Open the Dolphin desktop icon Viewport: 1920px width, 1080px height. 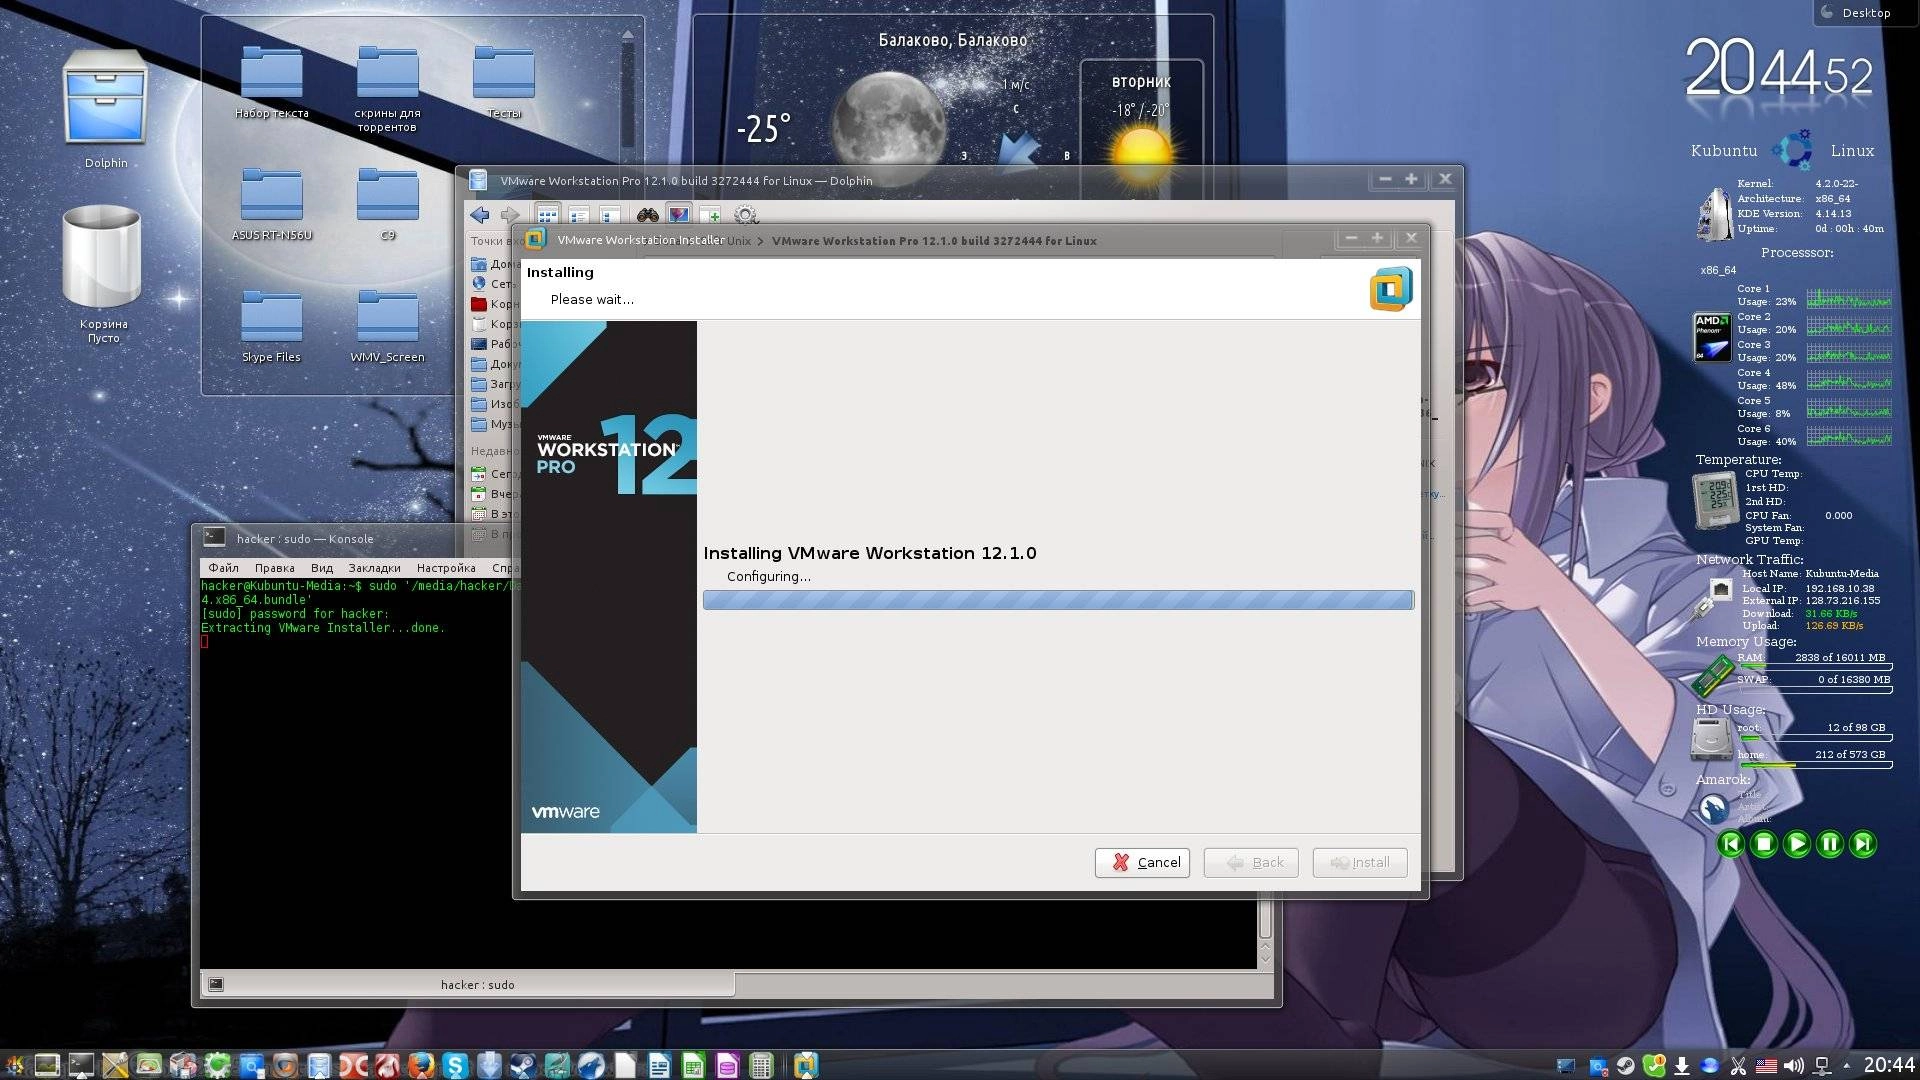click(x=105, y=110)
